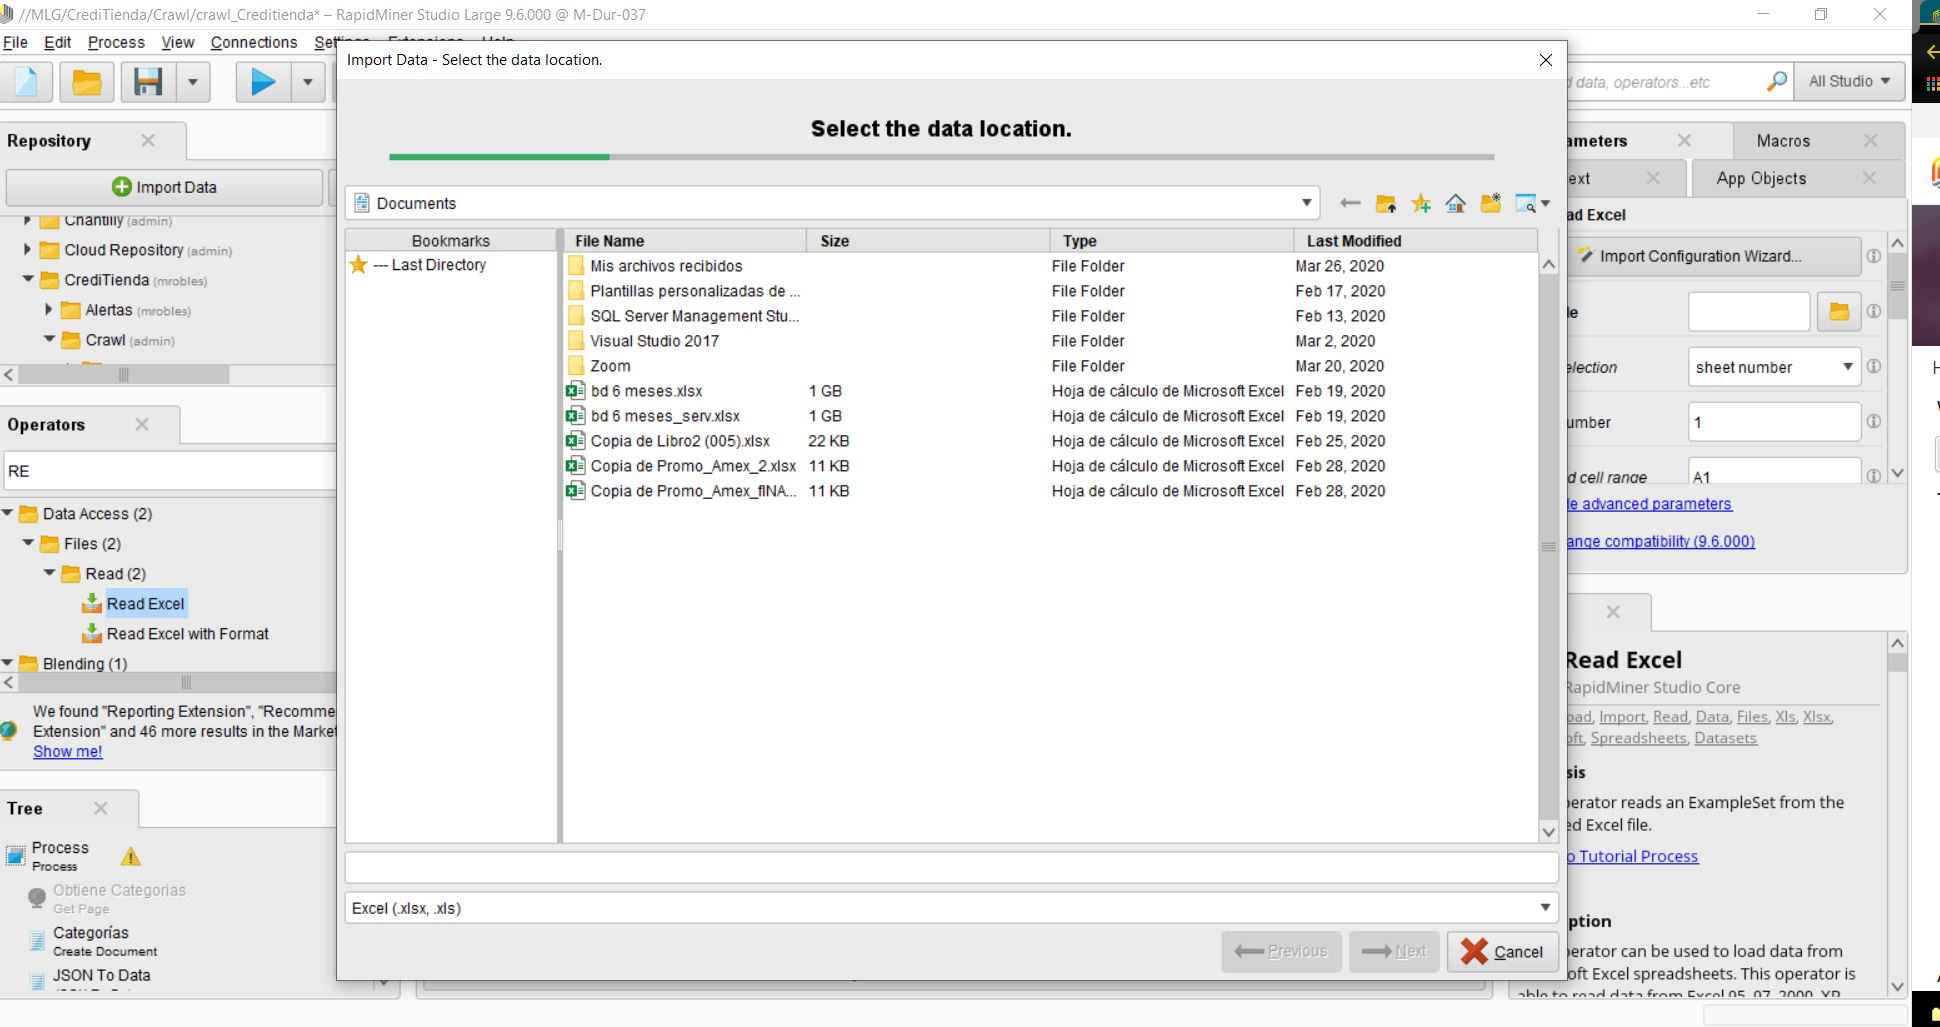1940x1027 pixels.
Task: Select the Last Directory bookmark
Action: pyautogui.click(x=429, y=265)
